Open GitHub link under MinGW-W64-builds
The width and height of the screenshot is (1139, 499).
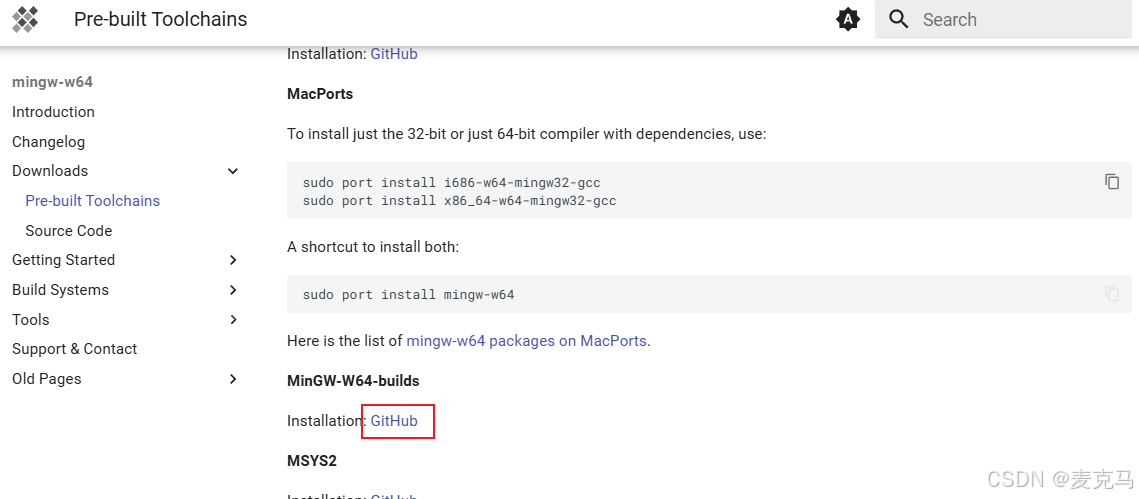coord(394,421)
